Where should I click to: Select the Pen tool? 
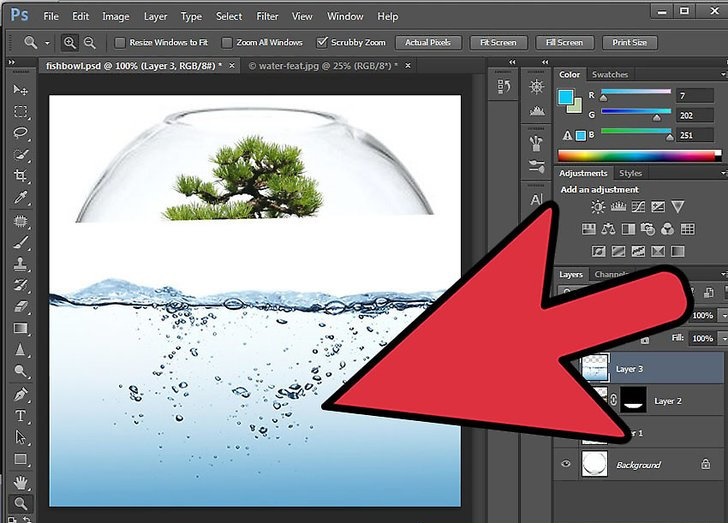(x=20, y=394)
